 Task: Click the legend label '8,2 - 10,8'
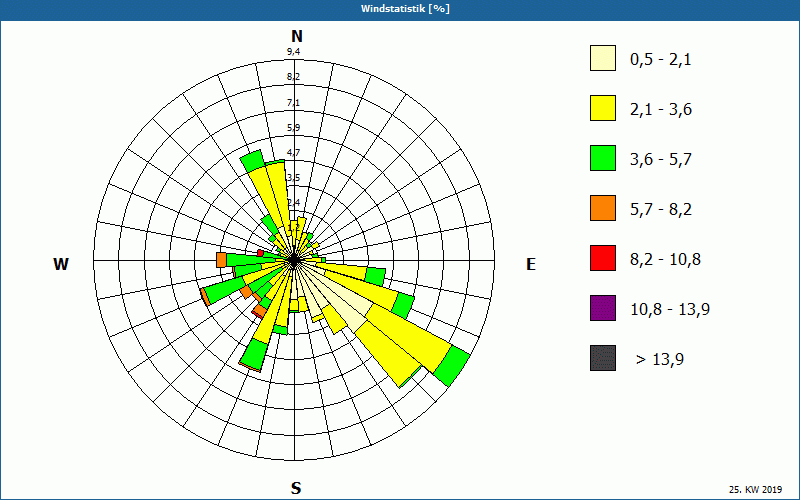665,260
